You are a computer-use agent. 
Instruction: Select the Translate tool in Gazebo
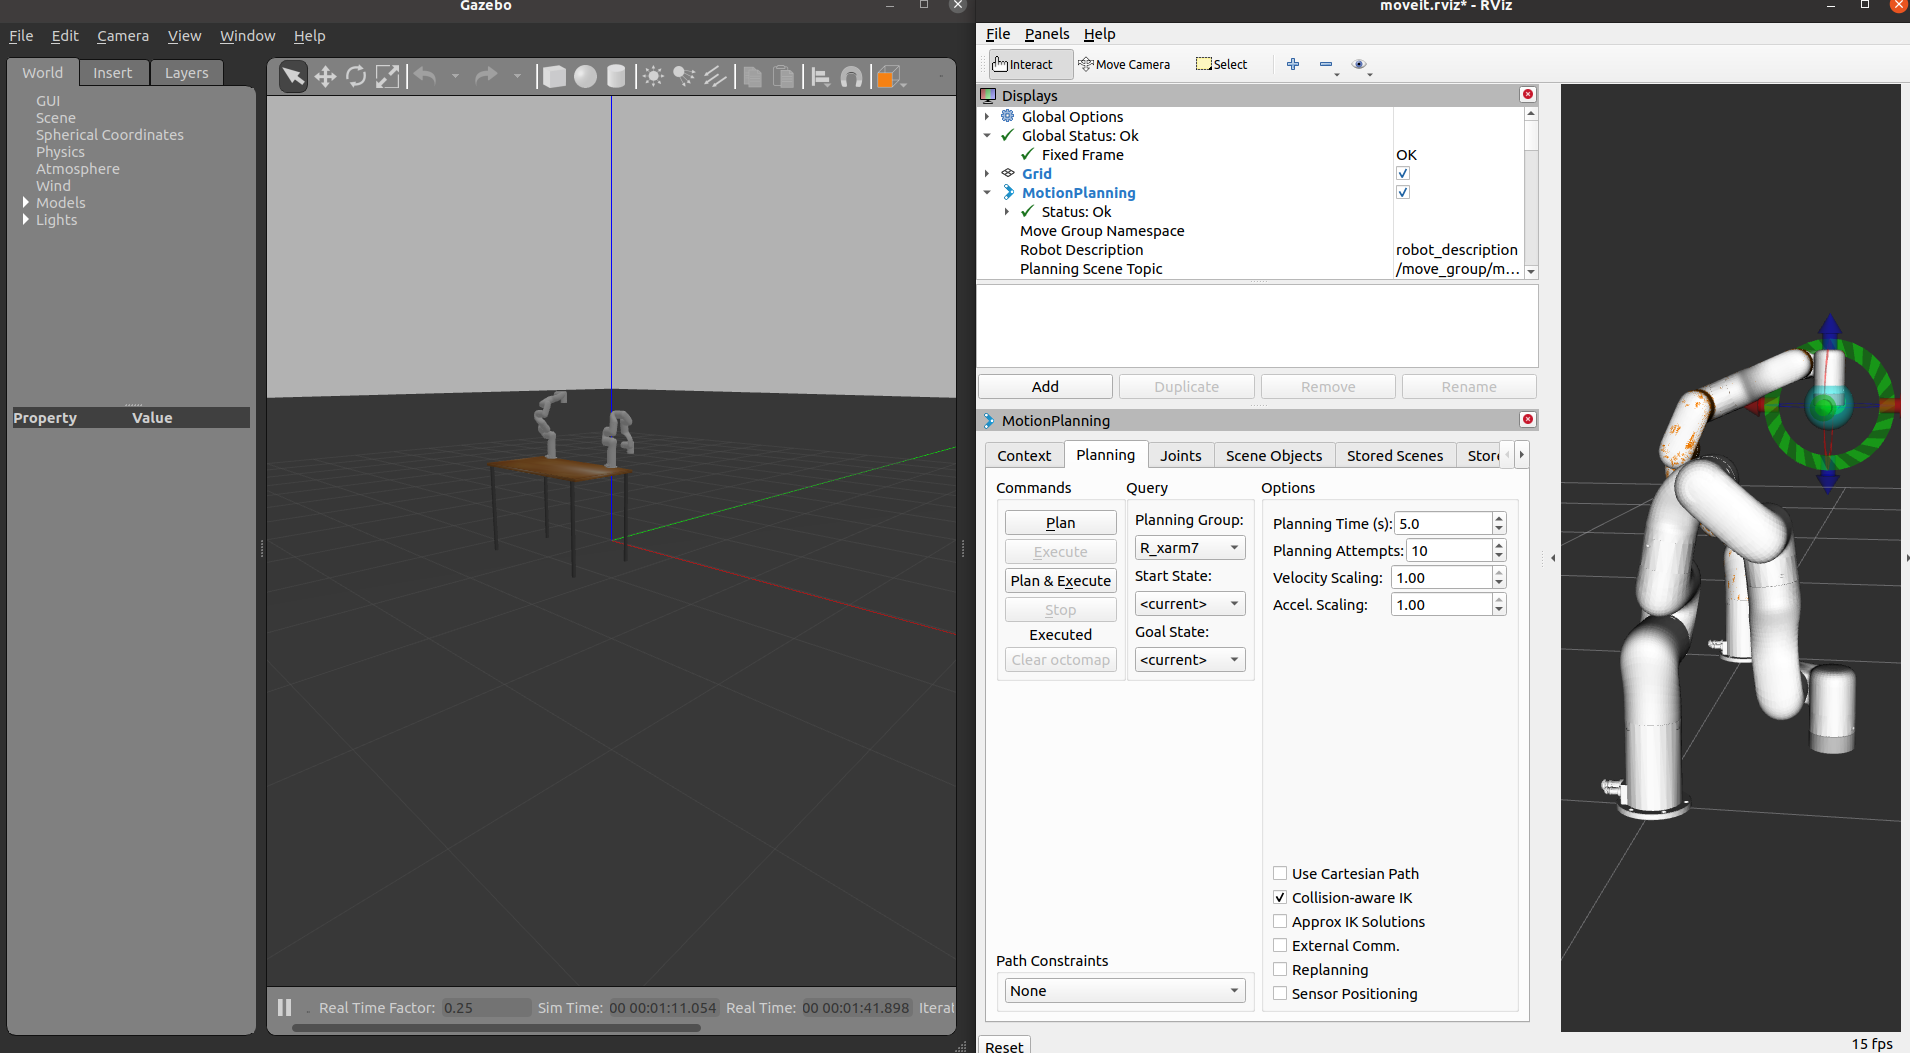(x=326, y=77)
